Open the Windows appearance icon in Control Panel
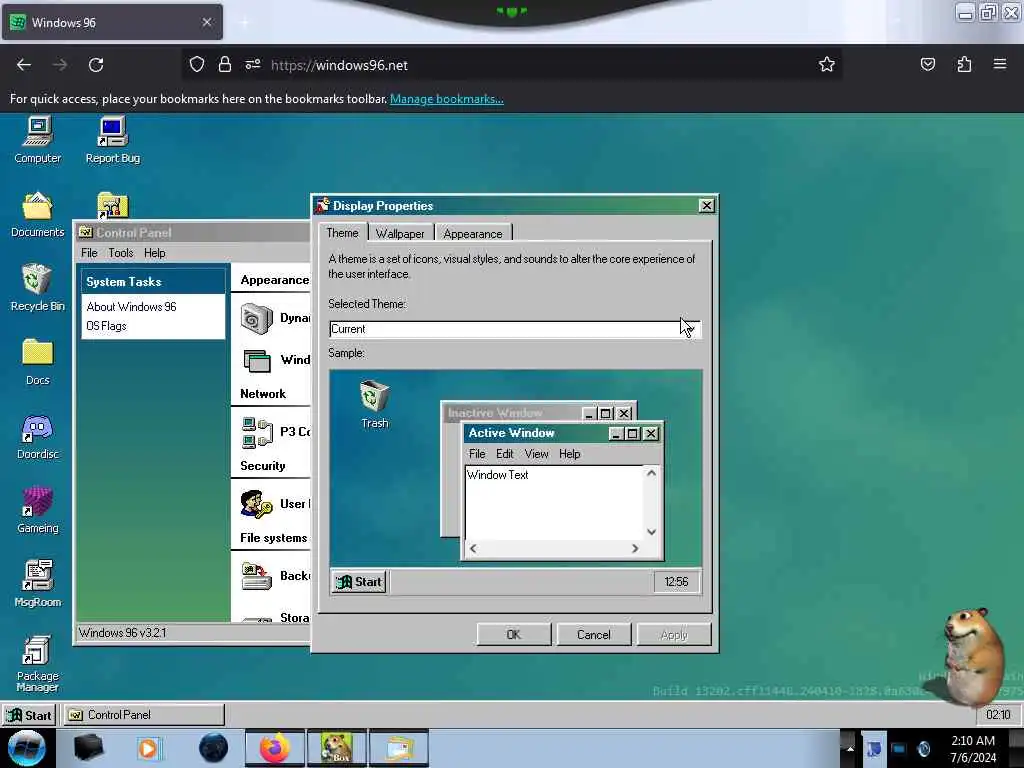1024x768 pixels. pyautogui.click(x=257, y=360)
